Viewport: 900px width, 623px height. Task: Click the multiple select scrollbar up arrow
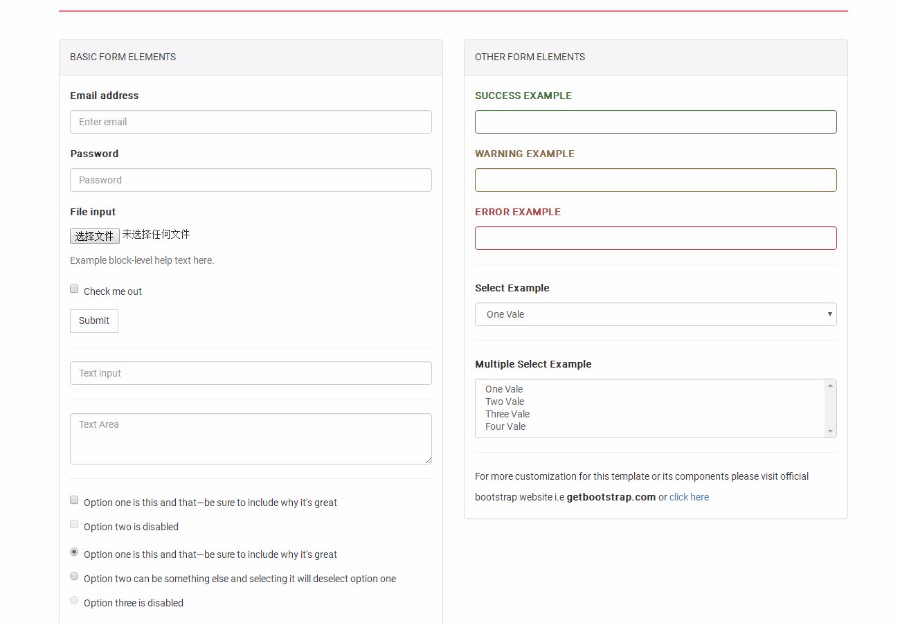click(830, 386)
